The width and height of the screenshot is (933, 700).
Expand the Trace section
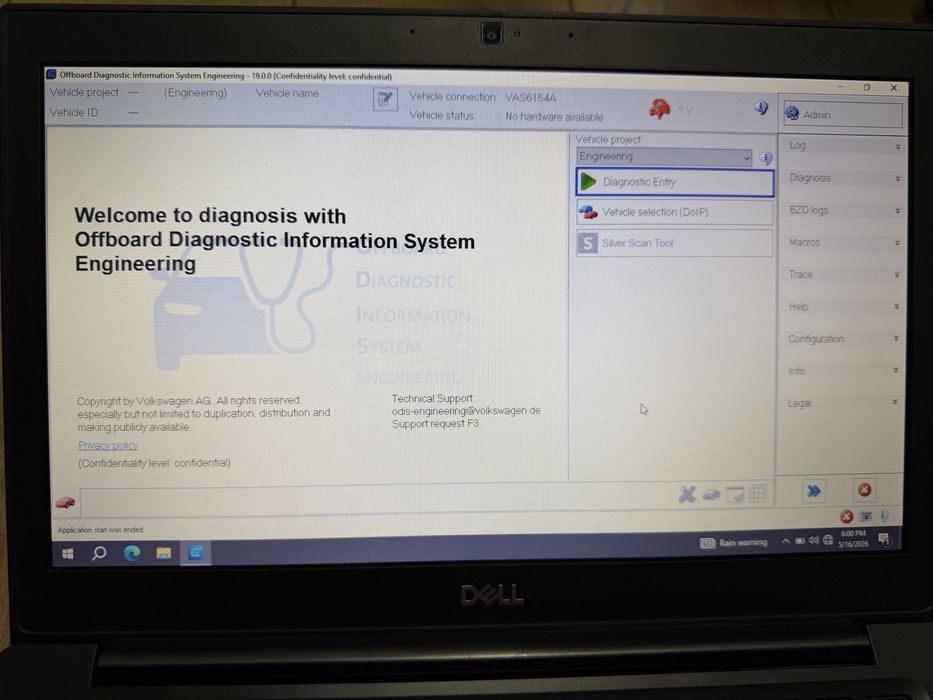click(x=843, y=274)
